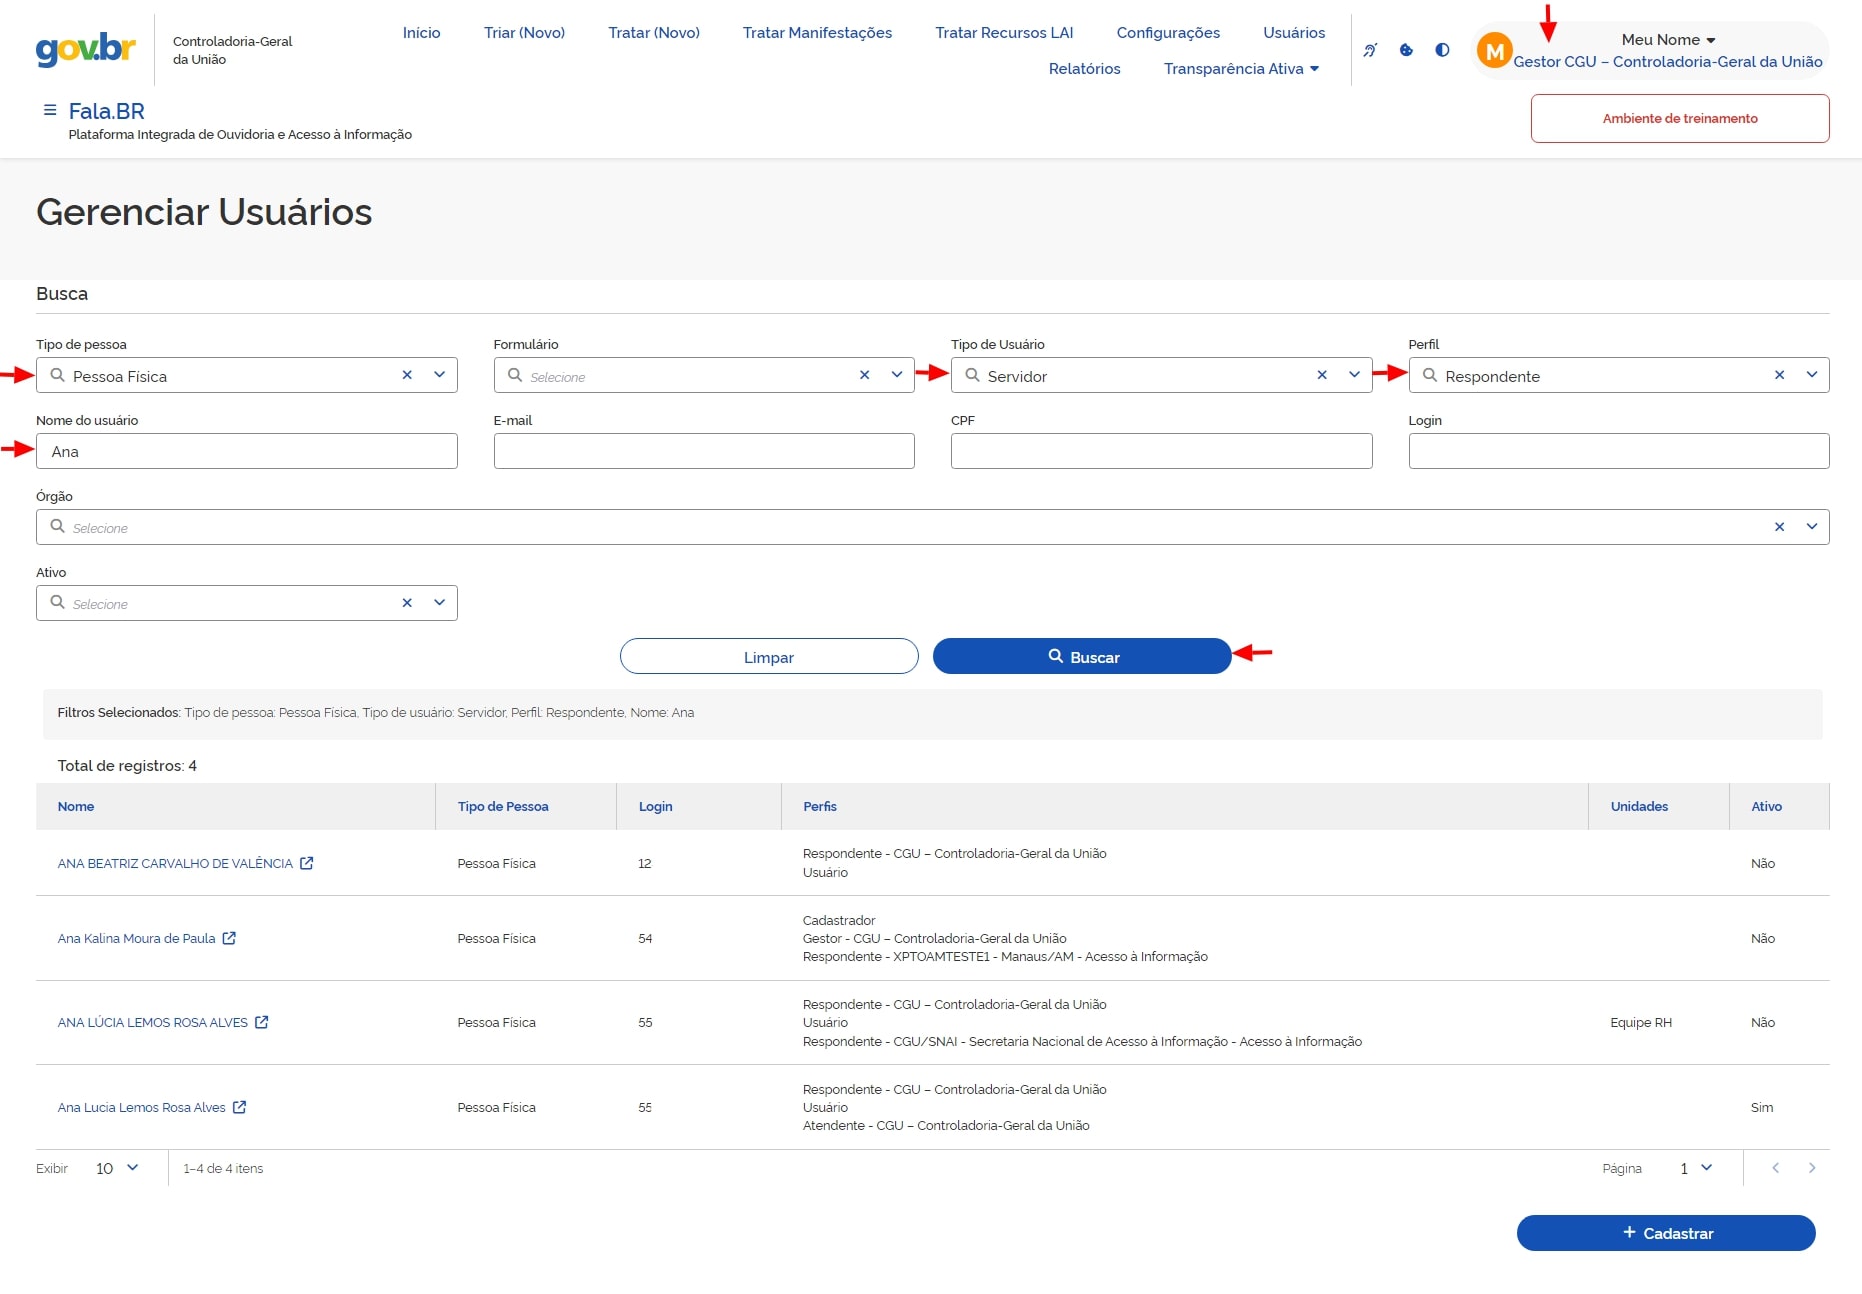This screenshot has height=1294, width=1862.
Task: Clear the Ativo field with the X
Action: (407, 603)
